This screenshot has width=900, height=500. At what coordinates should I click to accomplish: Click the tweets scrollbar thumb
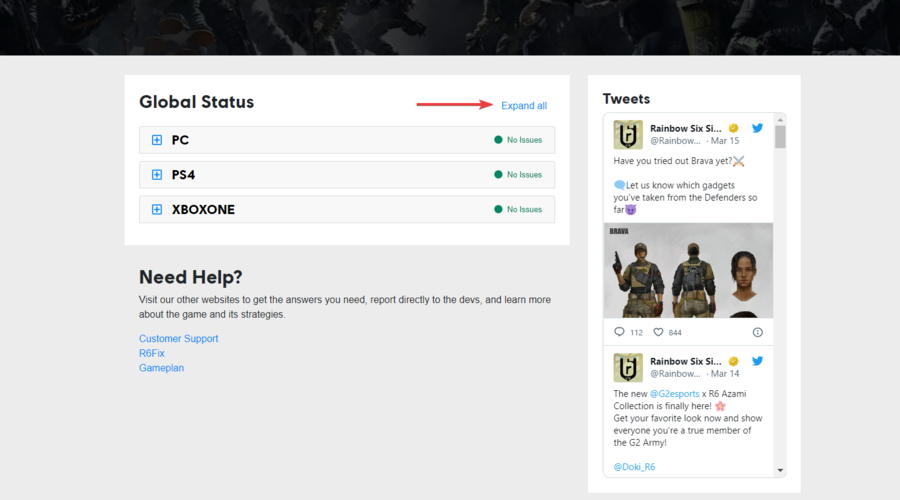pyautogui.click(x=780, y=137)
